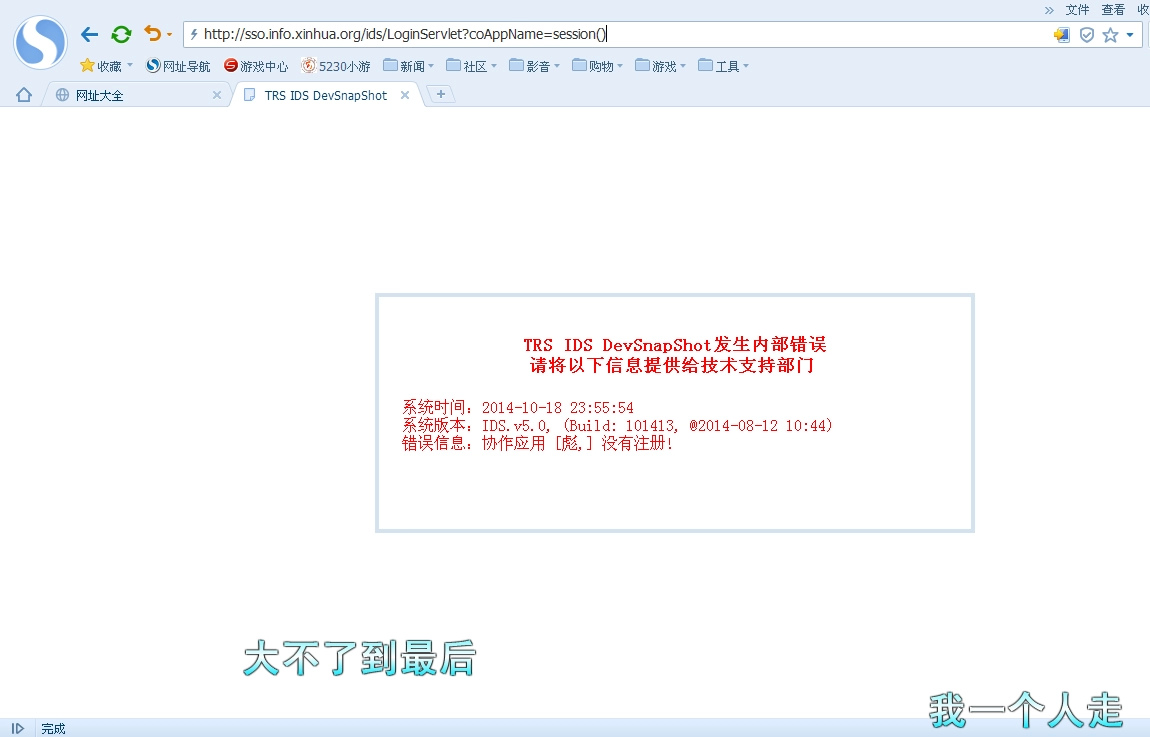Click the 错误信息 line '没有注册!'
The height and width of the screenshot is (737, 1150).
(x=538, y=443)
